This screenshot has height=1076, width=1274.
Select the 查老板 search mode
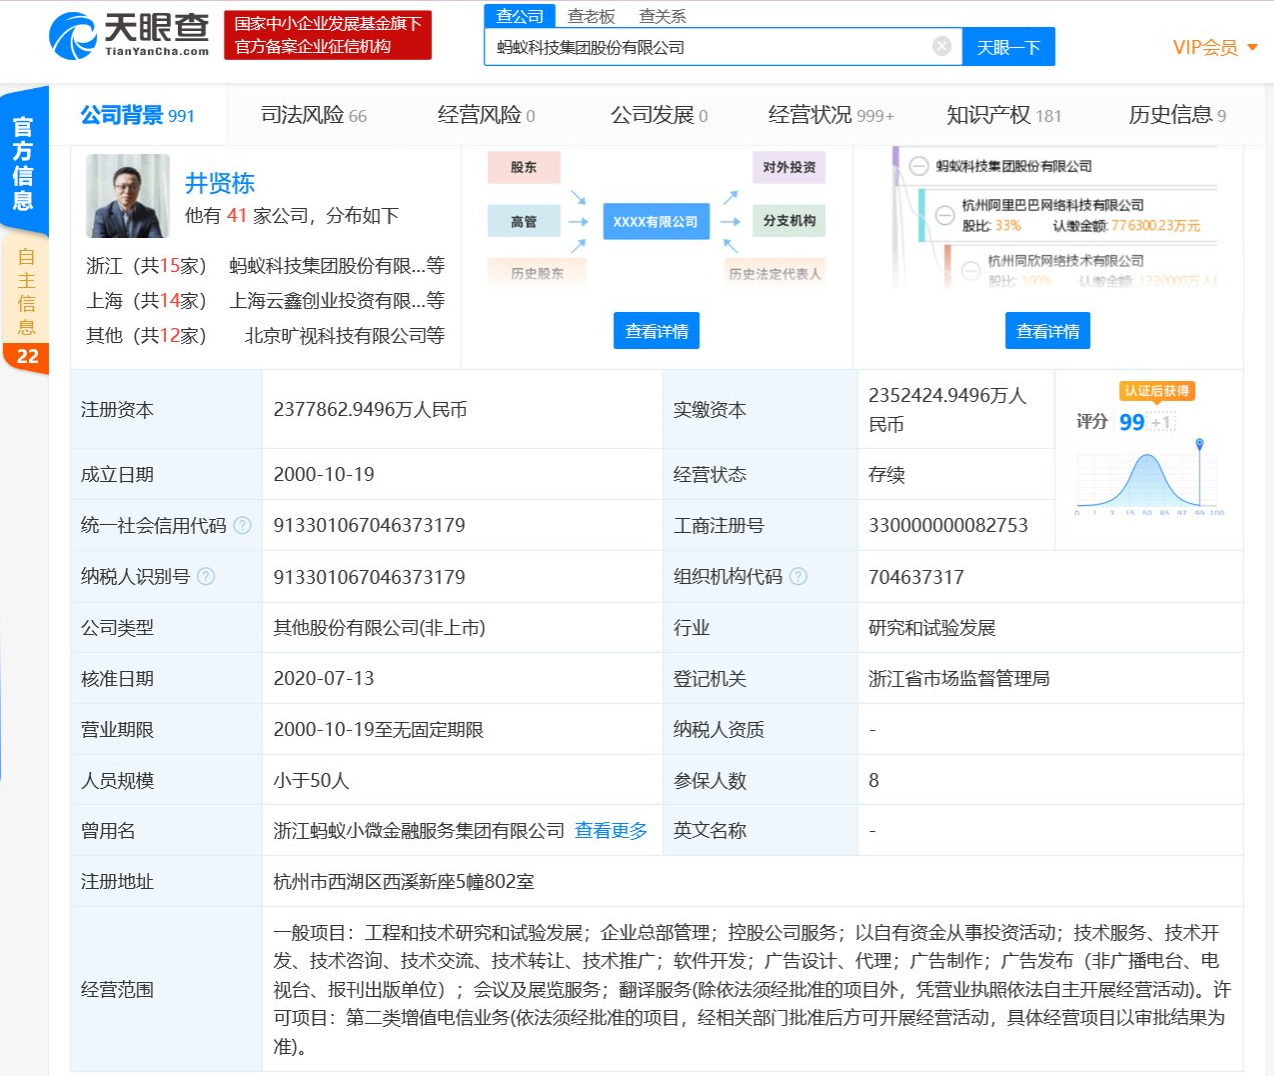tap(591, 16)
